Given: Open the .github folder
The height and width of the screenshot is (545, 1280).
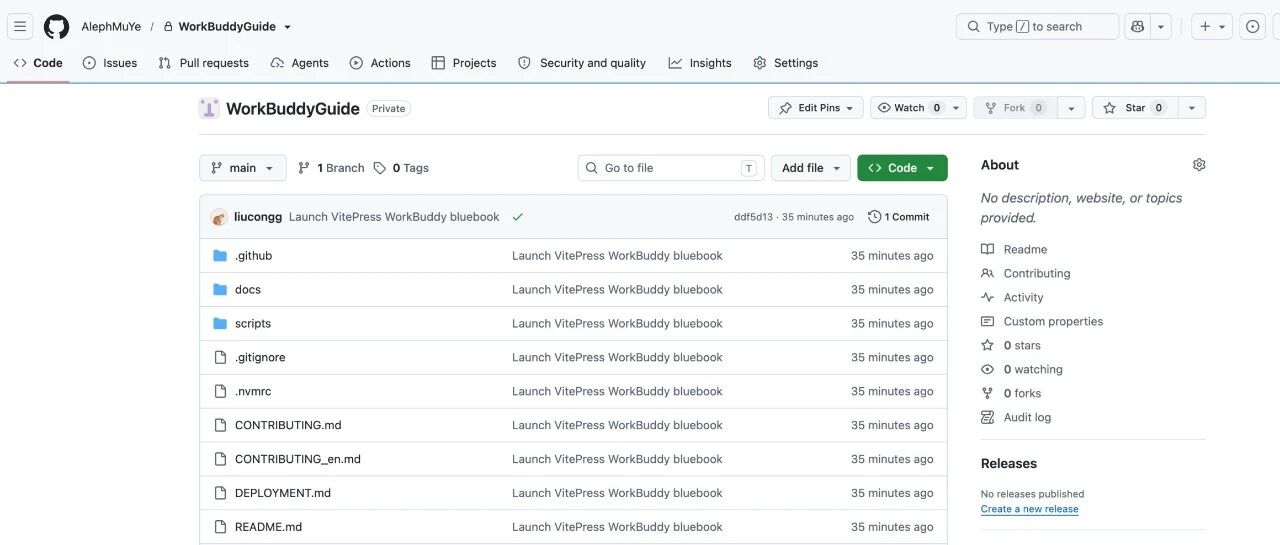Looking at the screenshot, I should (254, 256).
